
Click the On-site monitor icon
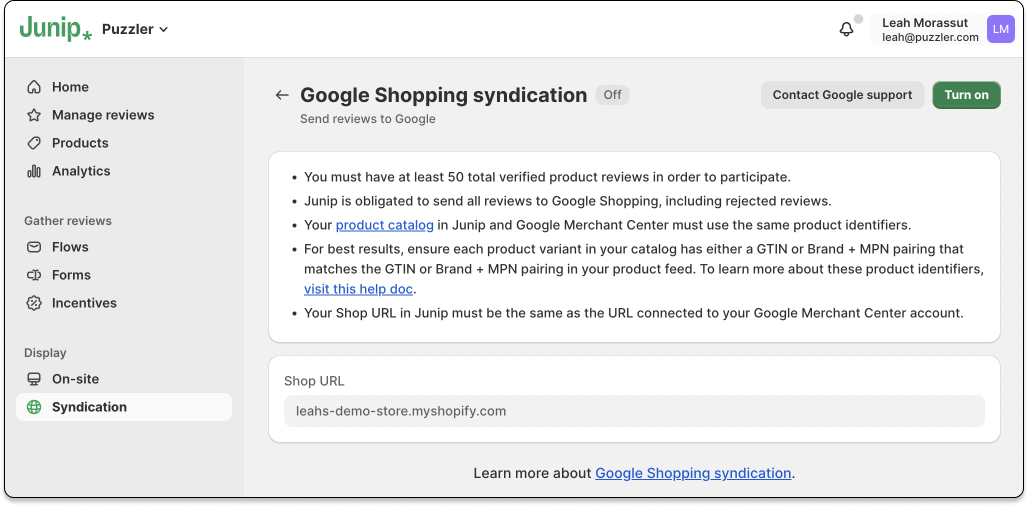(x=33, y=379)
